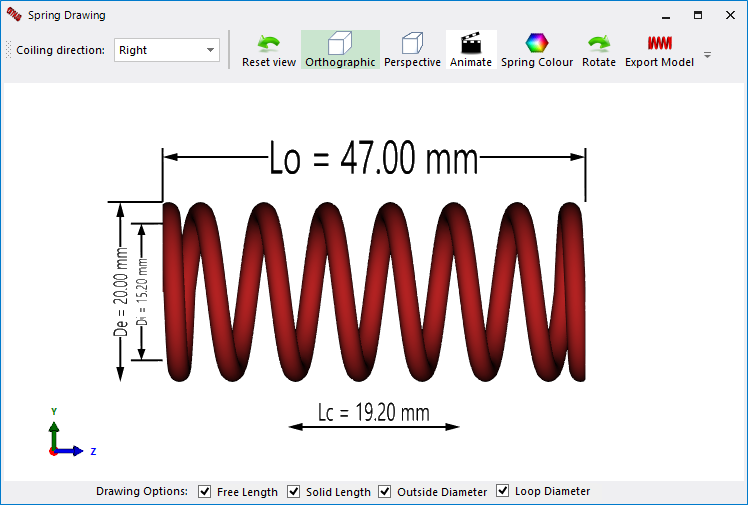The width and height of the screenshot is (748, 505).
Task: Start the Animate clapperboard tool
Action: [x=471, y=50]
